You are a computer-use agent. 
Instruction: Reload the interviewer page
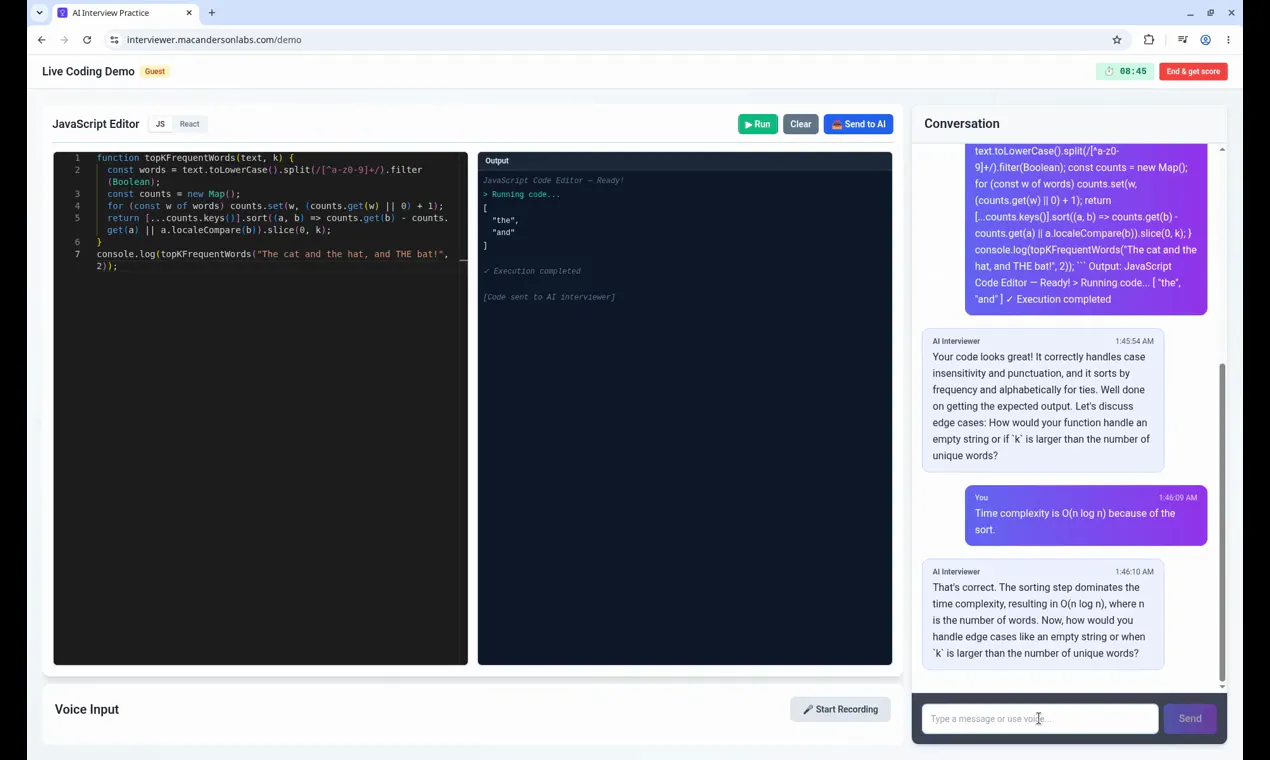(x=87, y=40)
